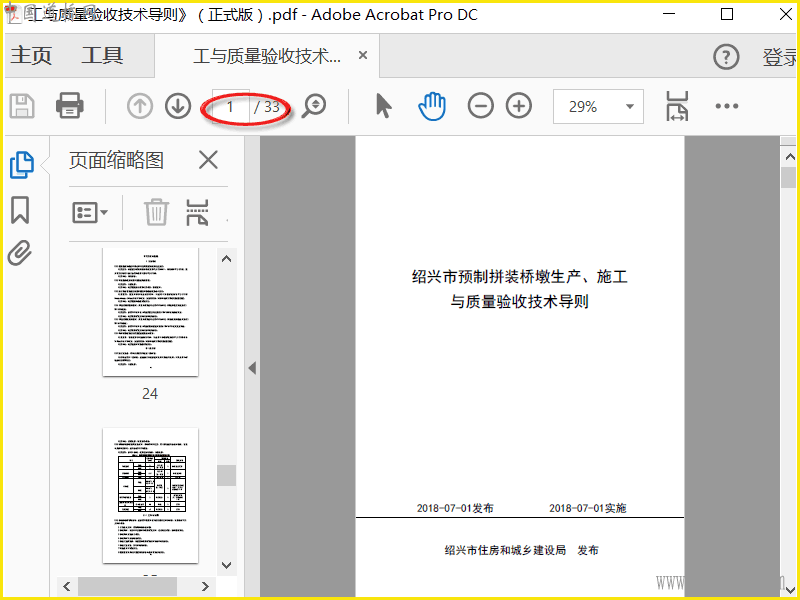Click the text 2018-07-01发布
The height and width of the screenshot is (600, 800).
click(455, 508)
